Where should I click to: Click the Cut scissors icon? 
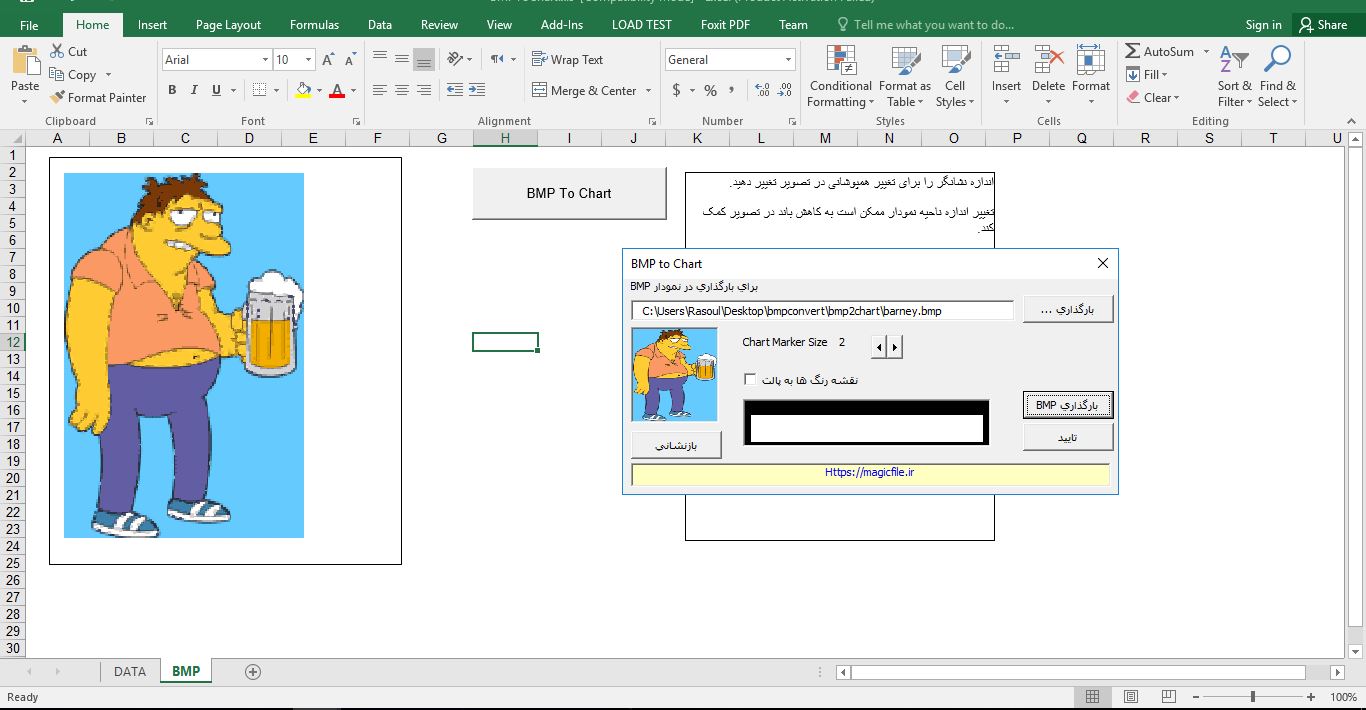pyautogui.click(x=56, y=51)
